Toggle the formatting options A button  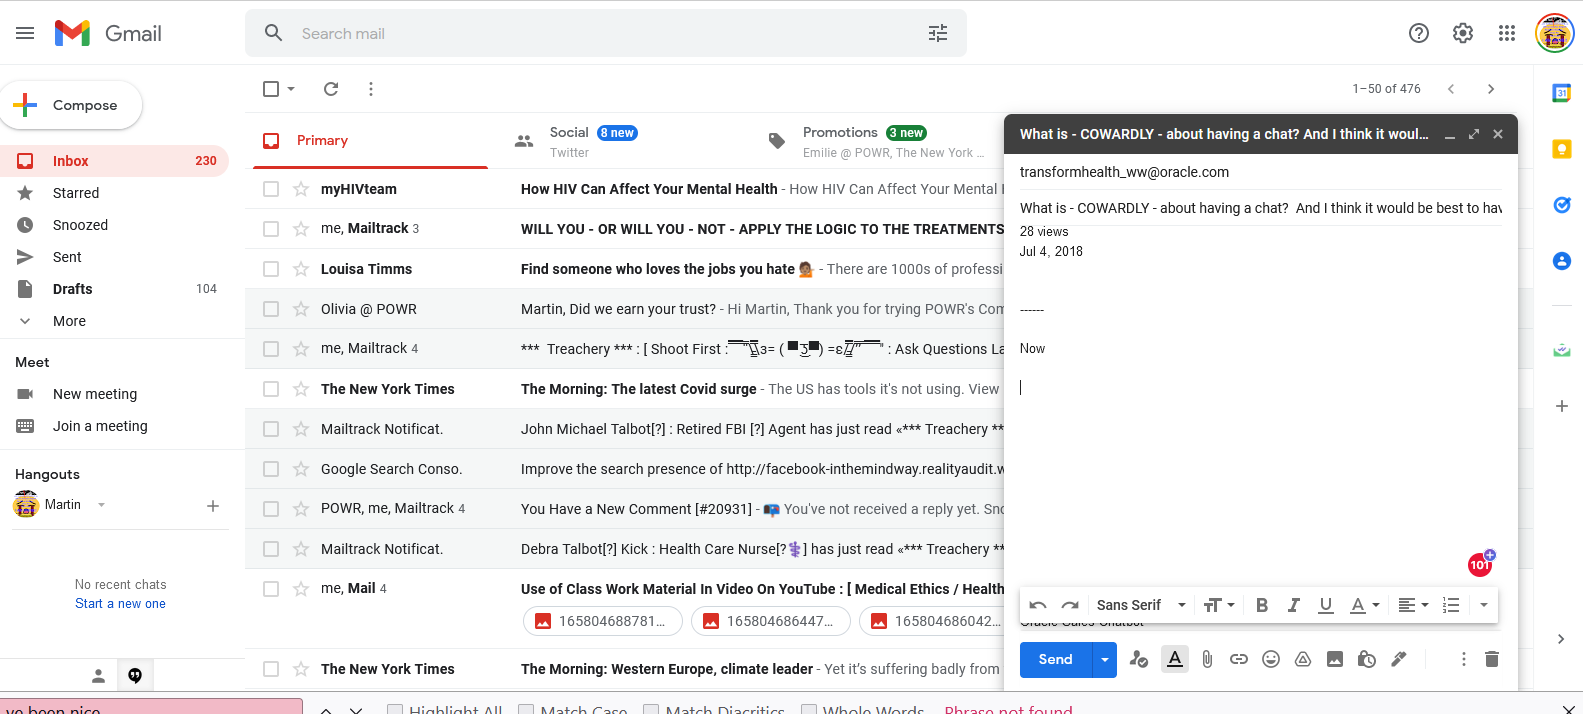click(1175, 659)
